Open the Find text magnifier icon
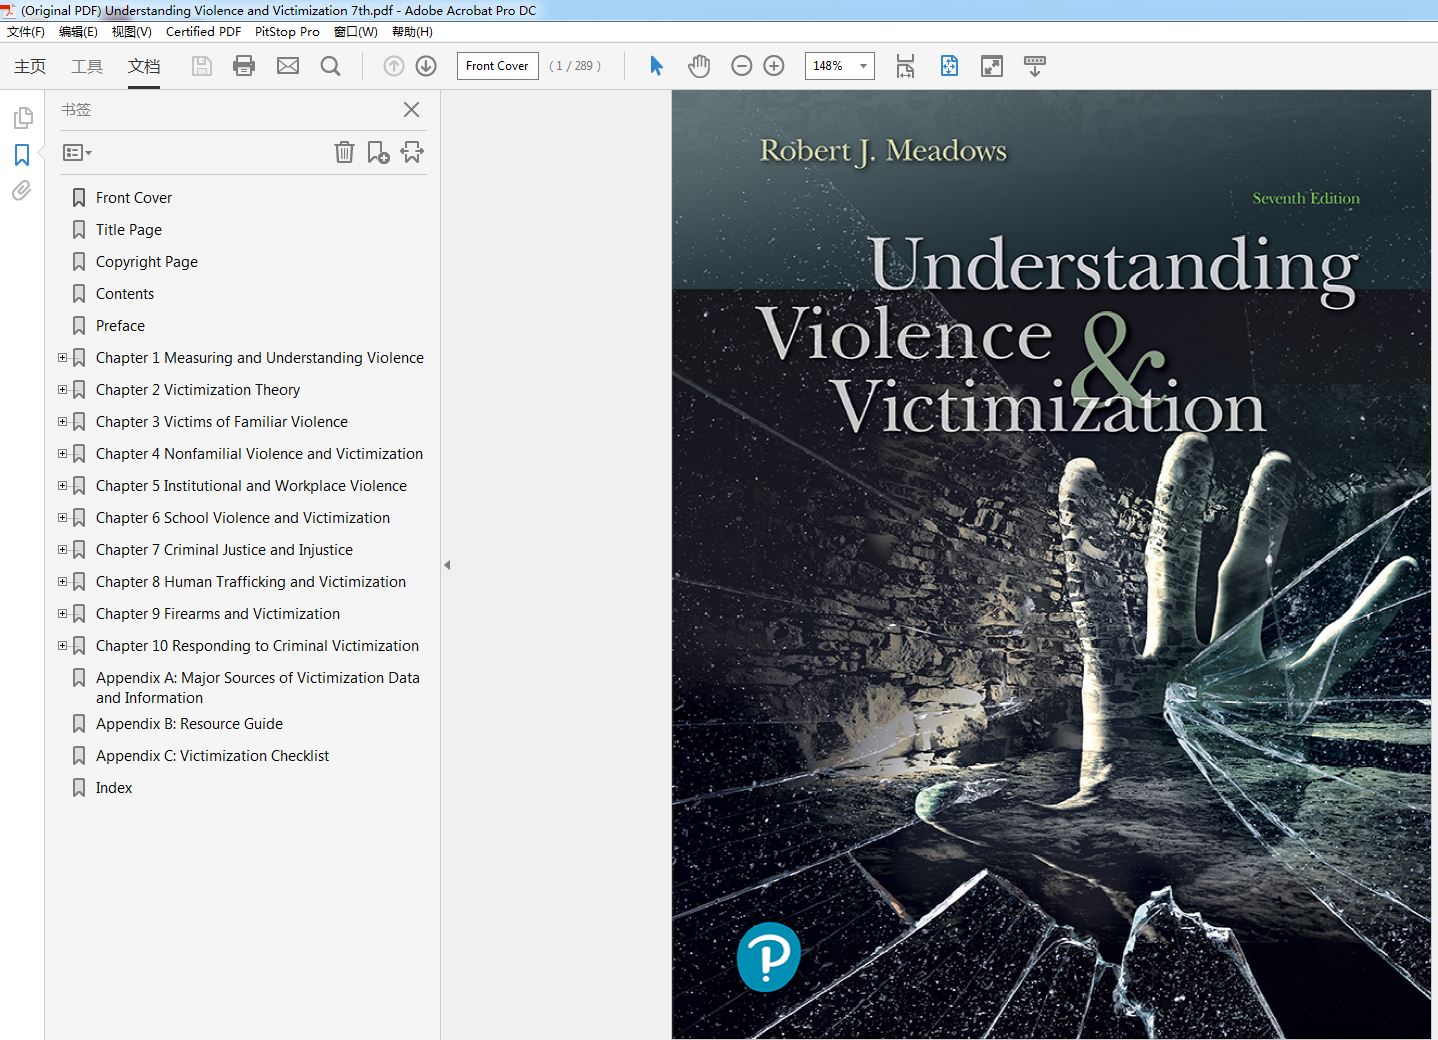This screenshot has width=1438, height=1040. [x=330, y=66]
